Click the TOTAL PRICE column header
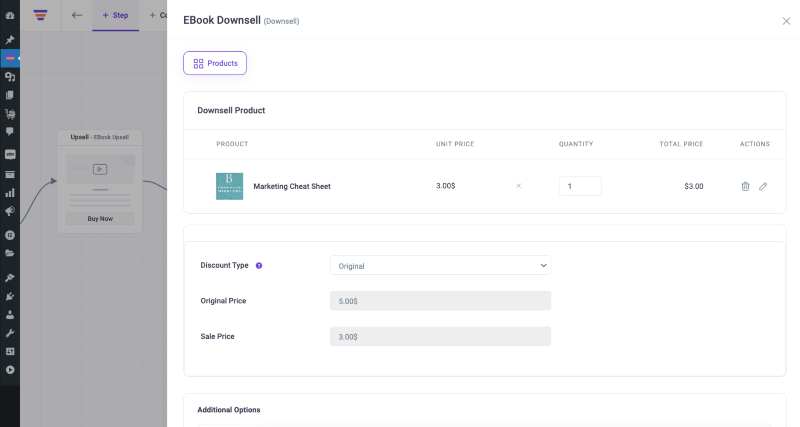The height and width of the screenshot is (427, 800). 681,144
